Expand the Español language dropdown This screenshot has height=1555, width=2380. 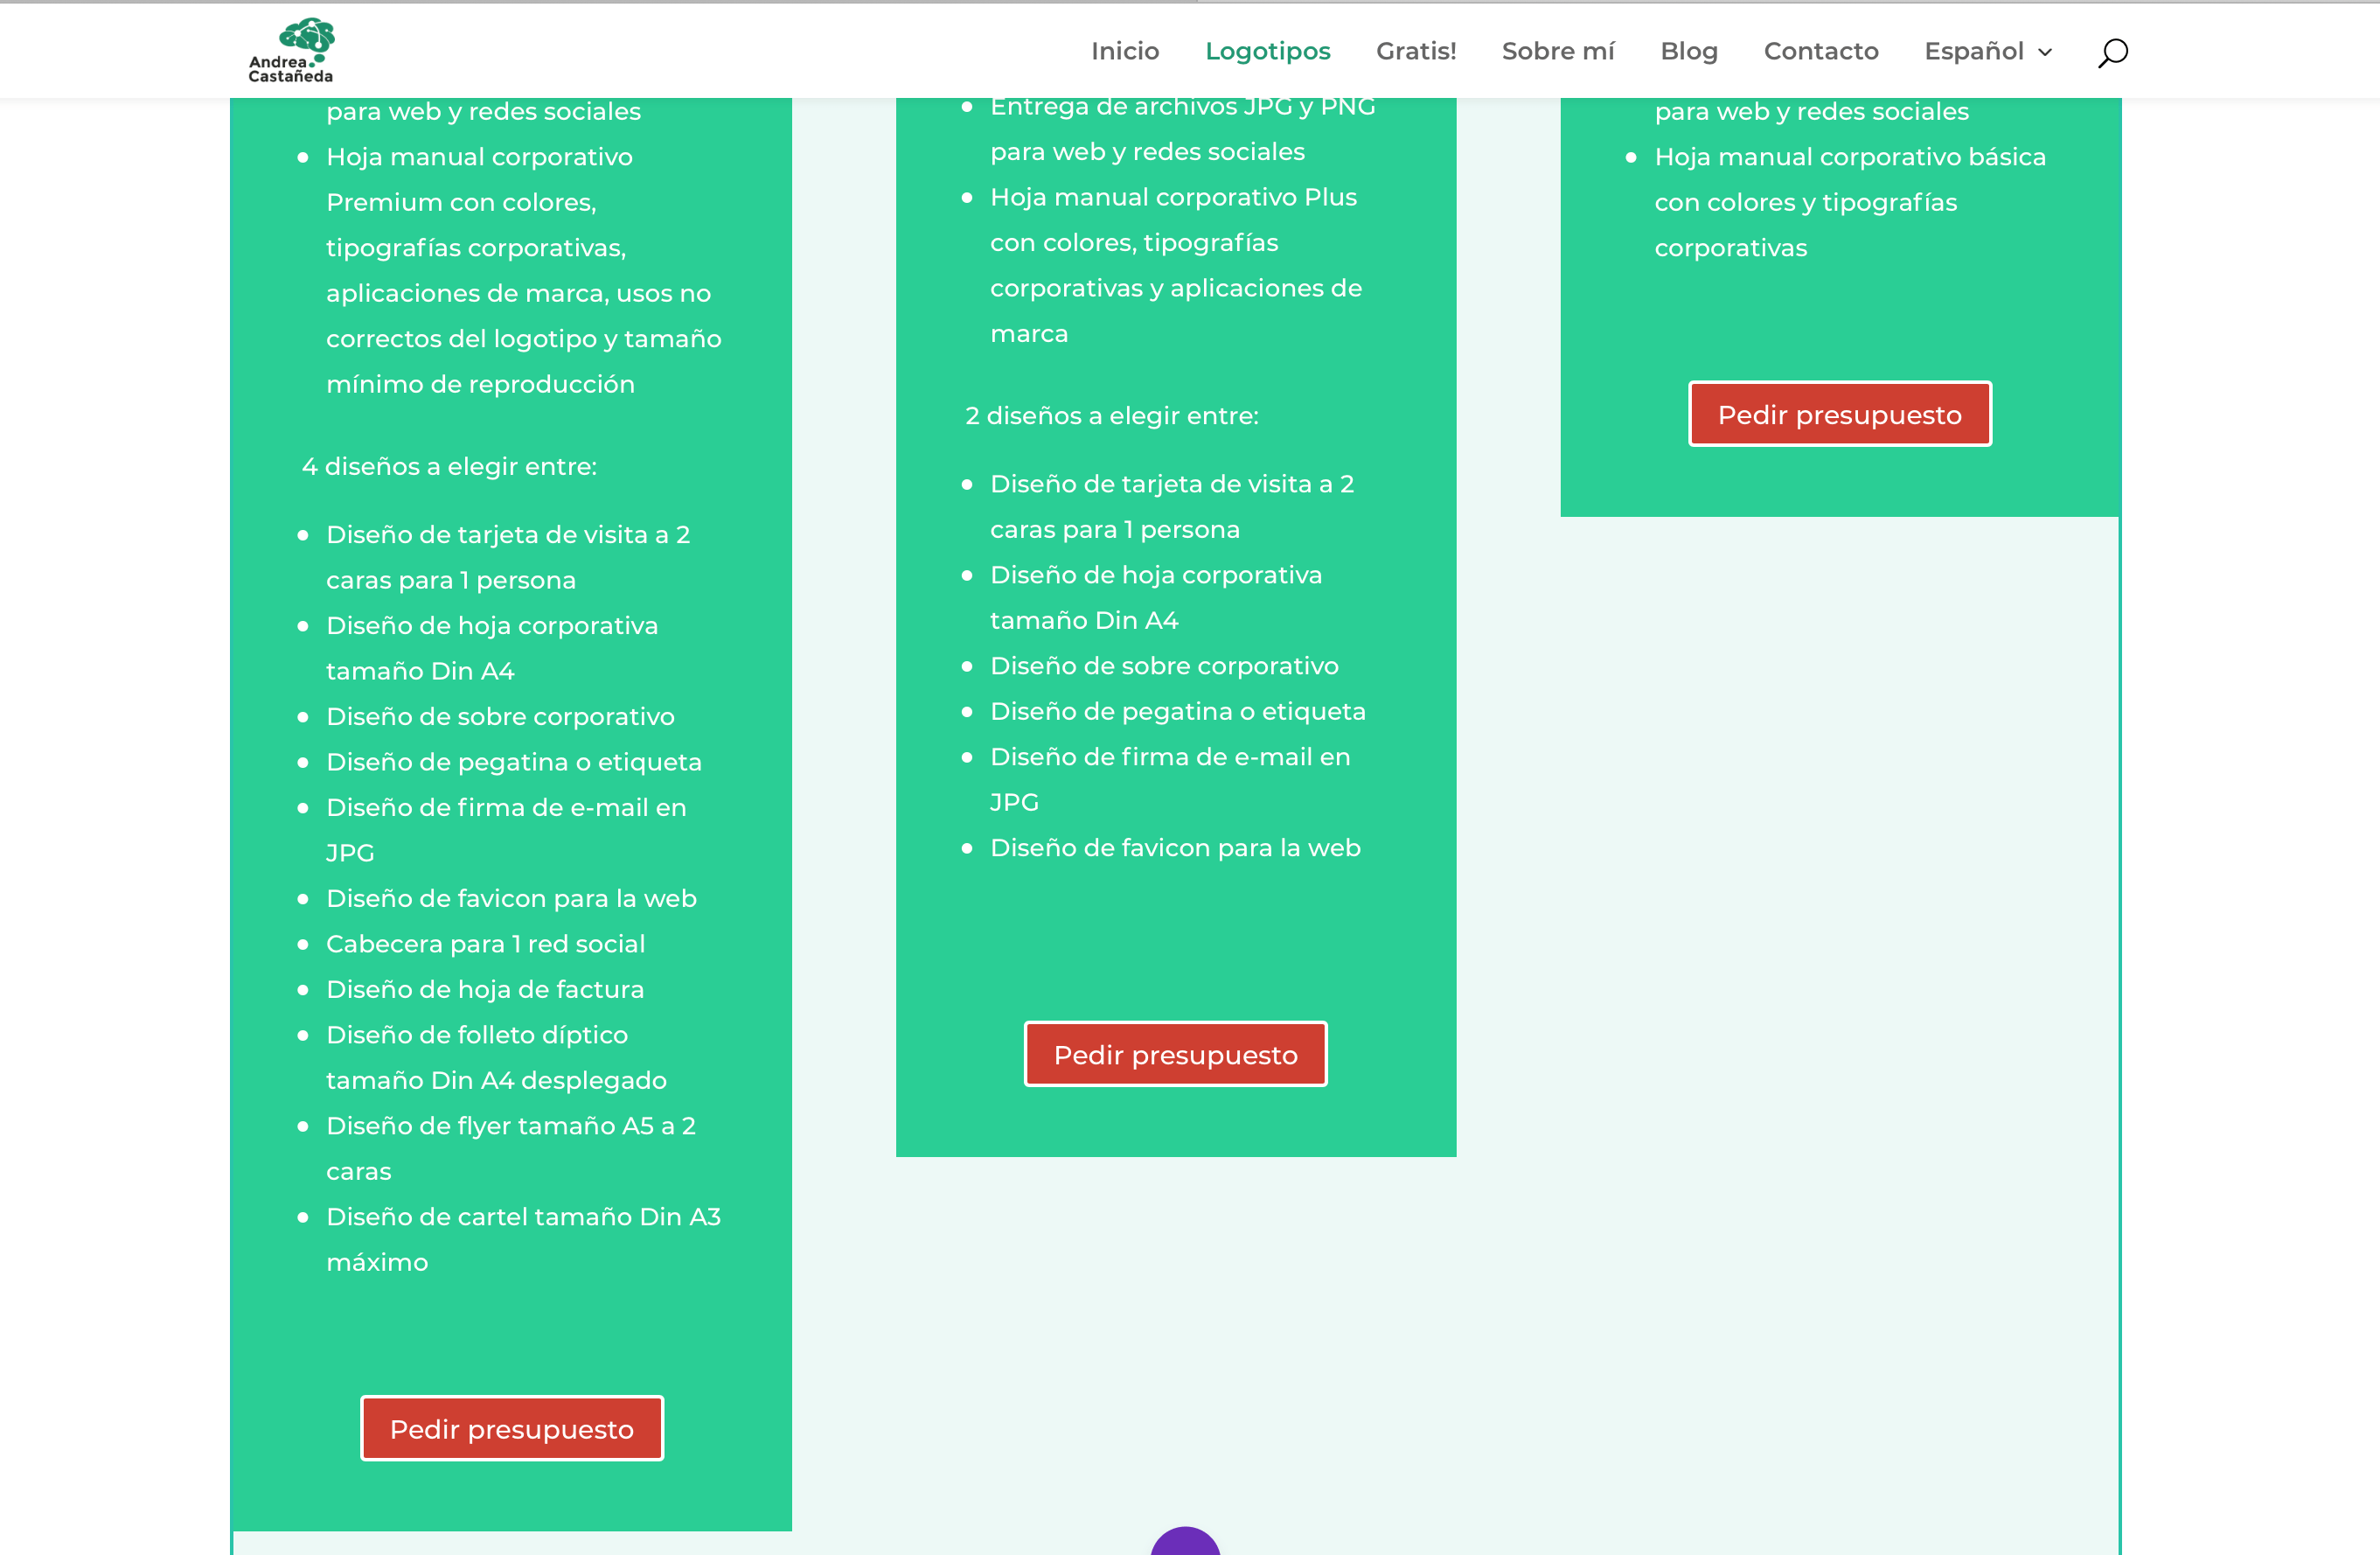1988,51
